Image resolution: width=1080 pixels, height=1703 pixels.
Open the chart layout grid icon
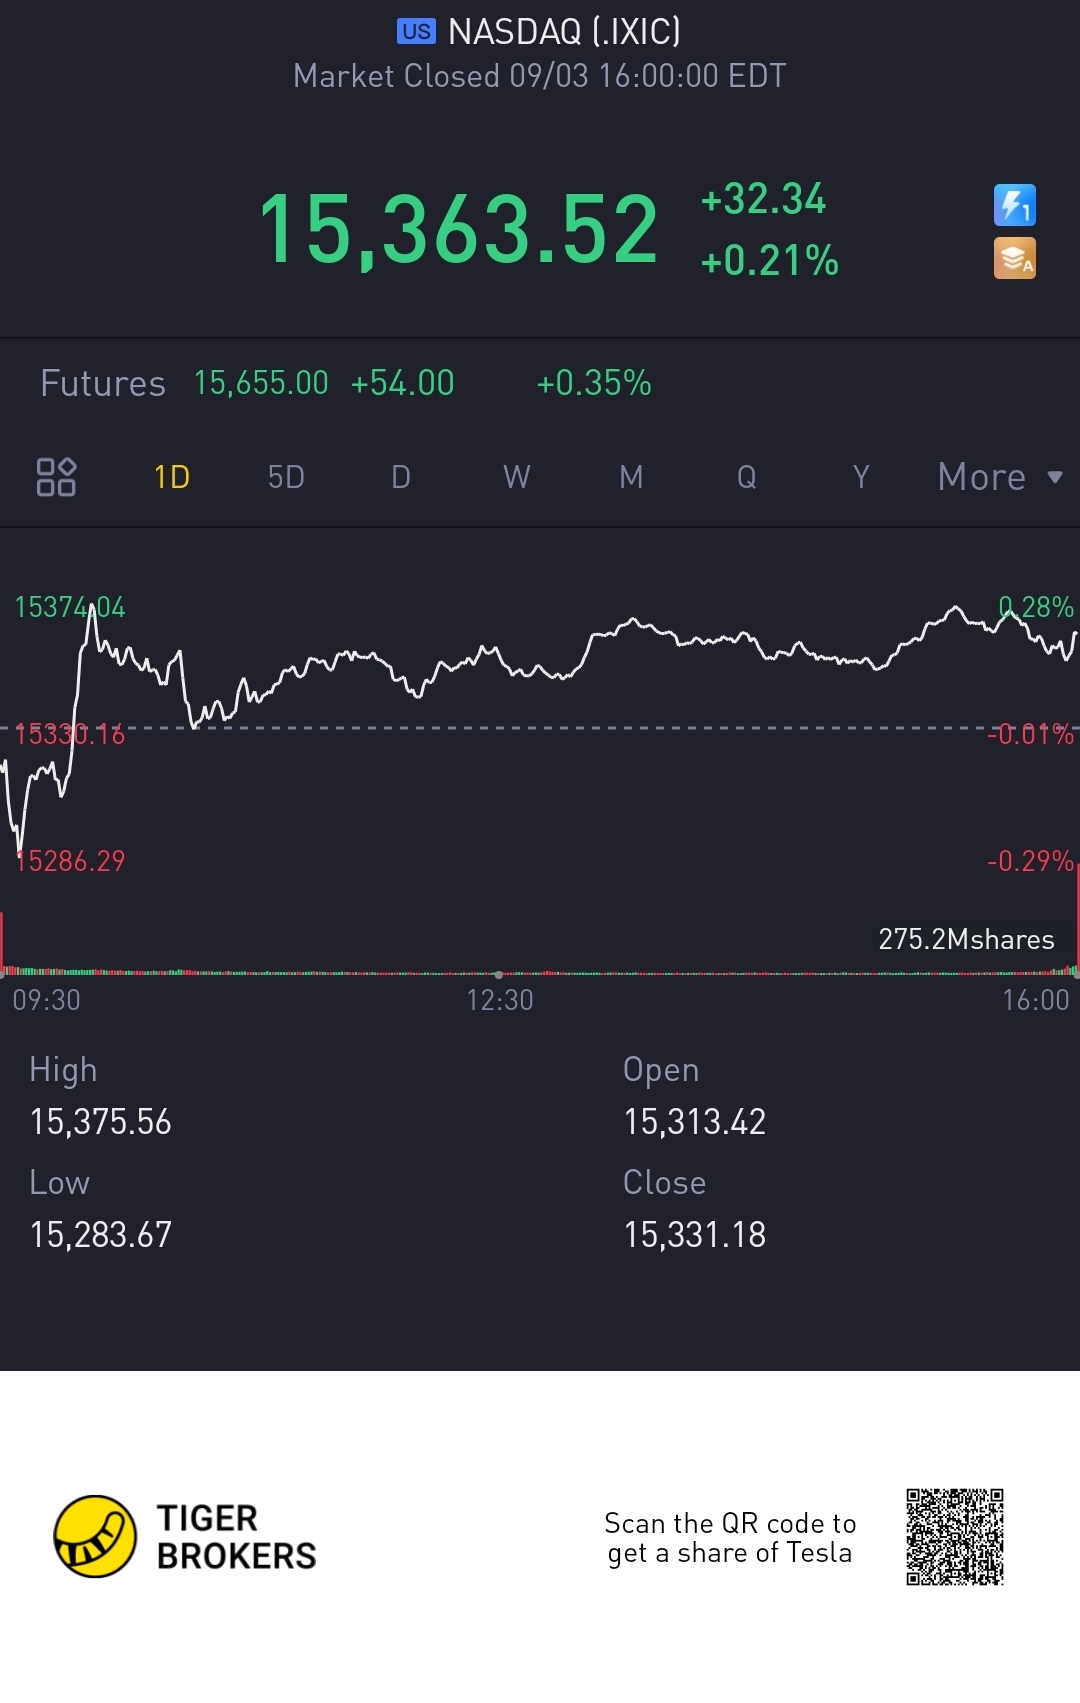pyautogui.click(x=56, y=477)
